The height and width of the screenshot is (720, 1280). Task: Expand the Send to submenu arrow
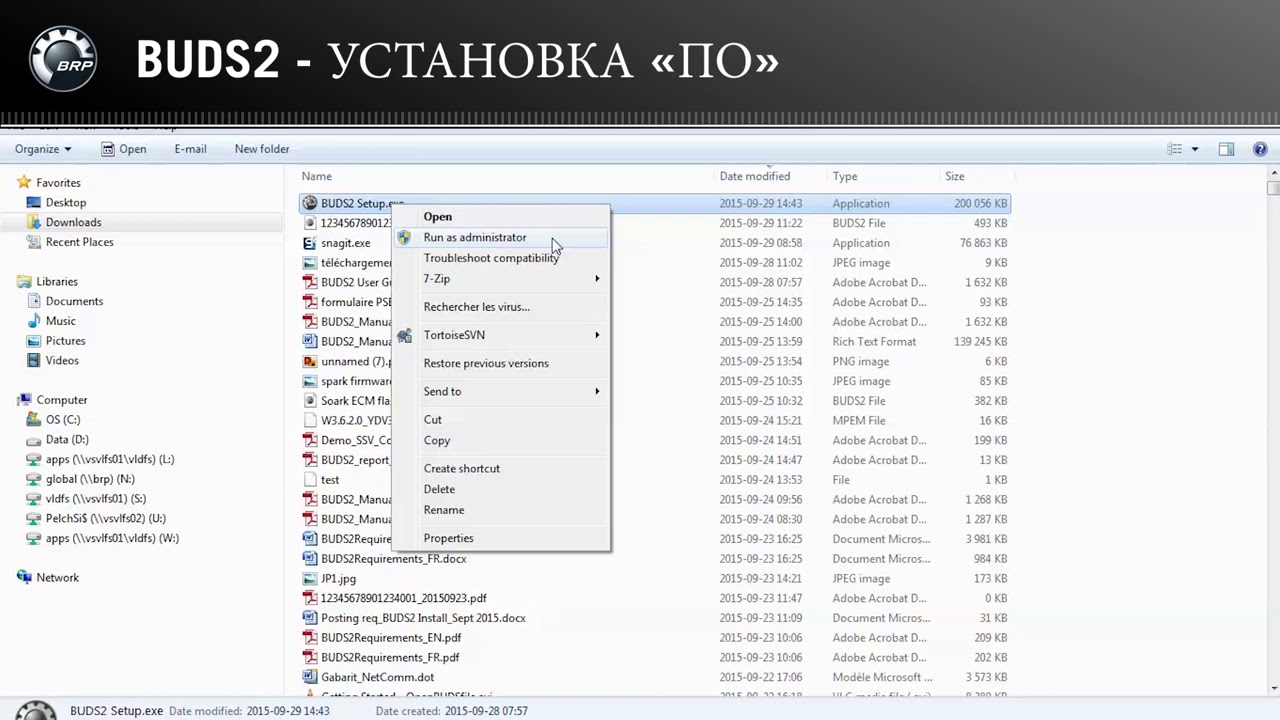pos(597,392)
